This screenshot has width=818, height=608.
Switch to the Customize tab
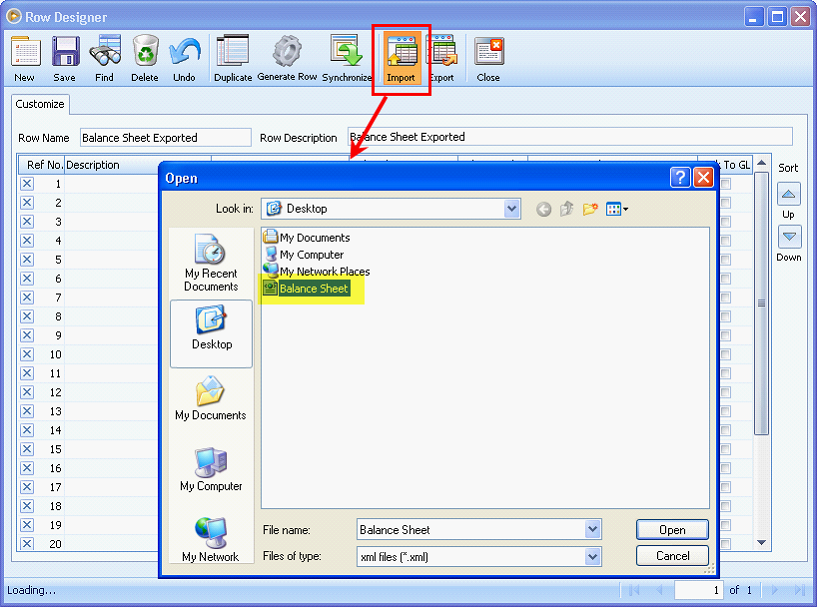39,104
